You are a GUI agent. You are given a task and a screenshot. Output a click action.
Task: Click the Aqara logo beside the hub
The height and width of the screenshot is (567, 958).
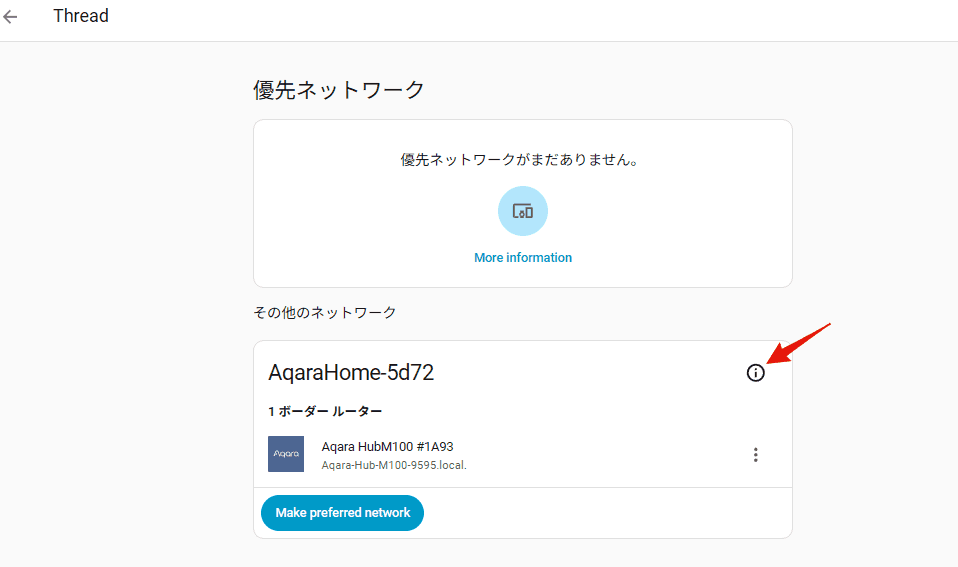[286, 454]
